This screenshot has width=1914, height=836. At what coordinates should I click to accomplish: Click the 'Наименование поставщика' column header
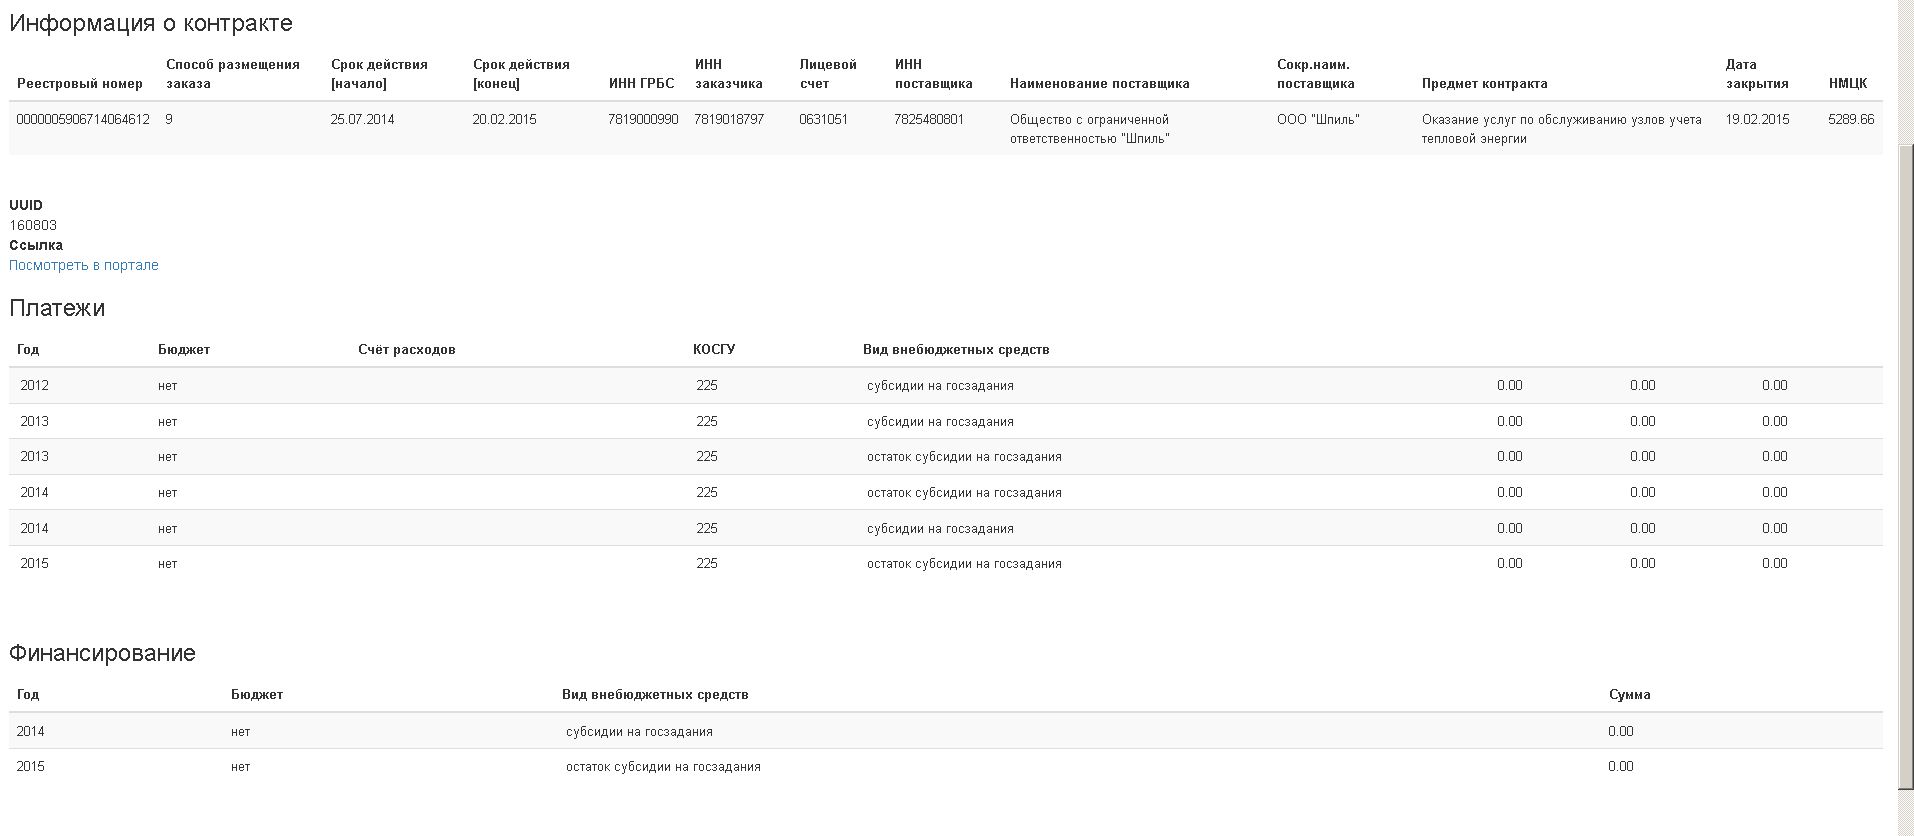tap(1099, 84)
